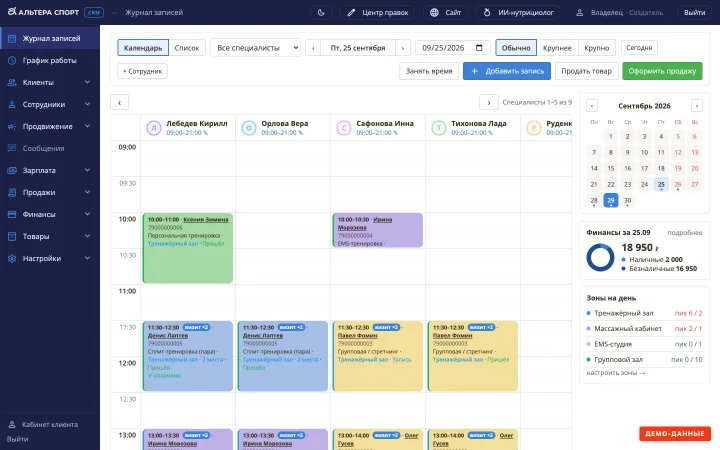
Task: Click Тихонова Лада avatar icon
Action: coord(439,128)
